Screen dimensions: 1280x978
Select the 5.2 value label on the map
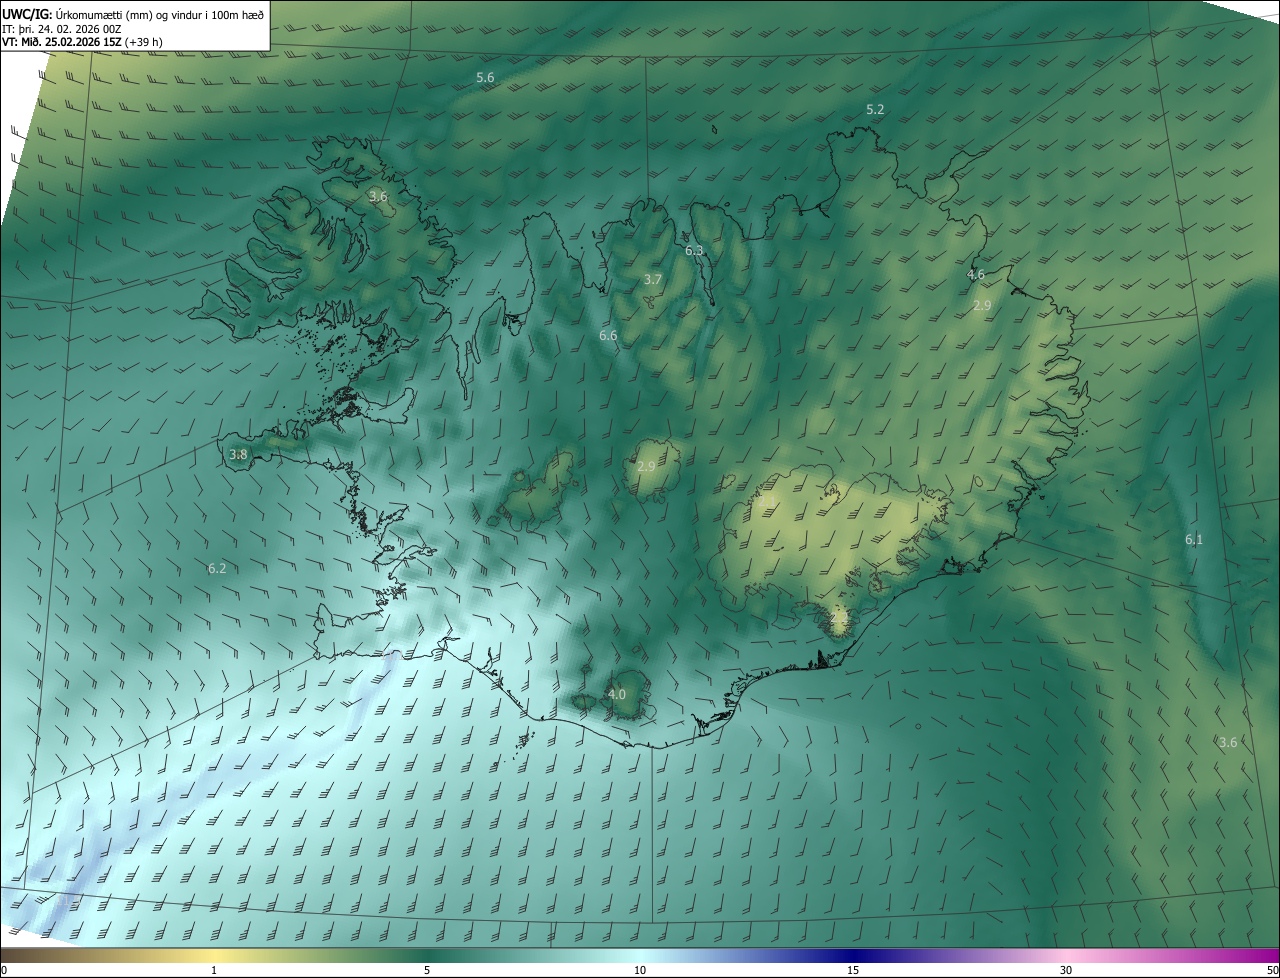[x=875, y=109]
